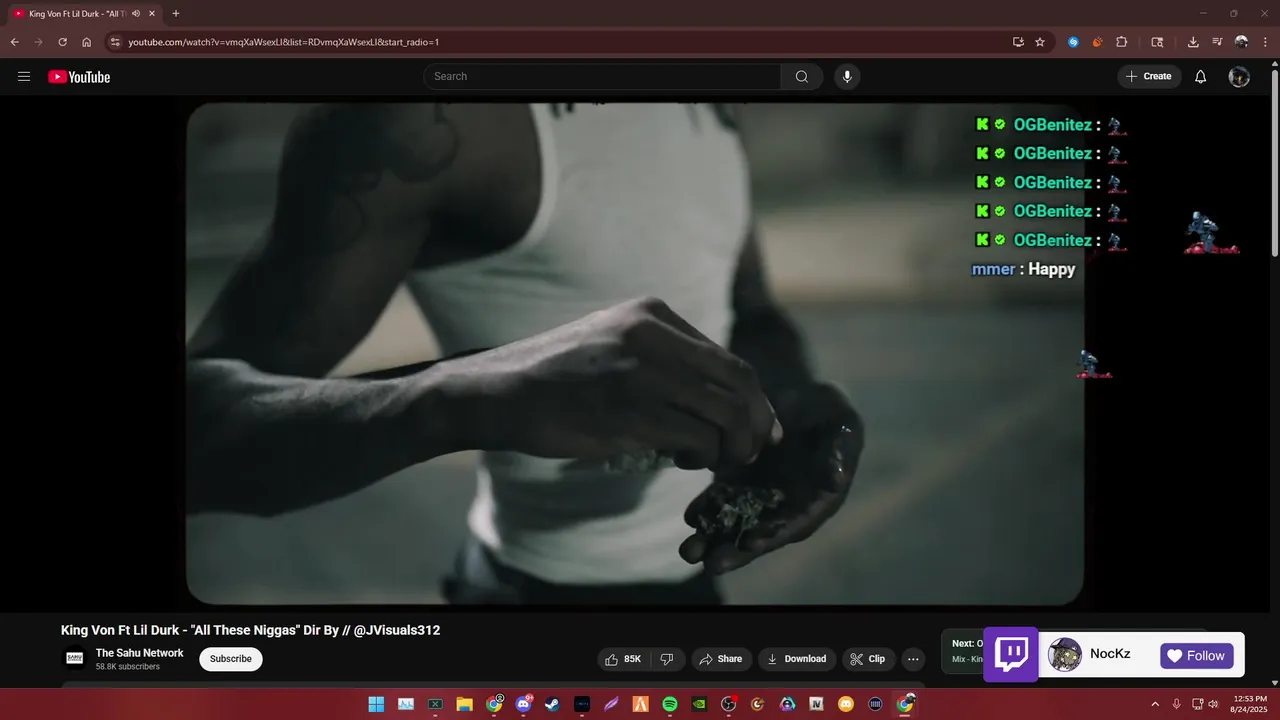
Task: Open the Google Lens search icon in toolbar
Action: click(x=1157, y=42)
